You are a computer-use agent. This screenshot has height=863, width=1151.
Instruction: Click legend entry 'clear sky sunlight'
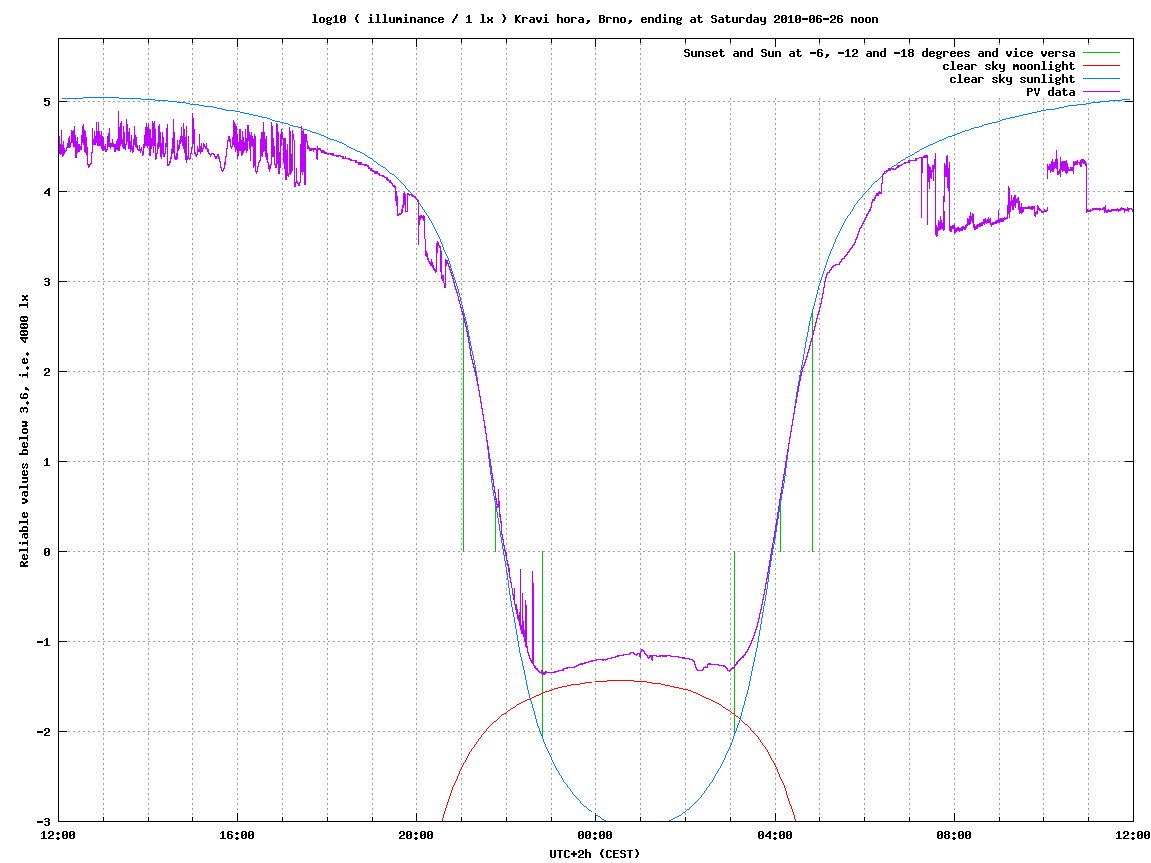[1012, 79]
